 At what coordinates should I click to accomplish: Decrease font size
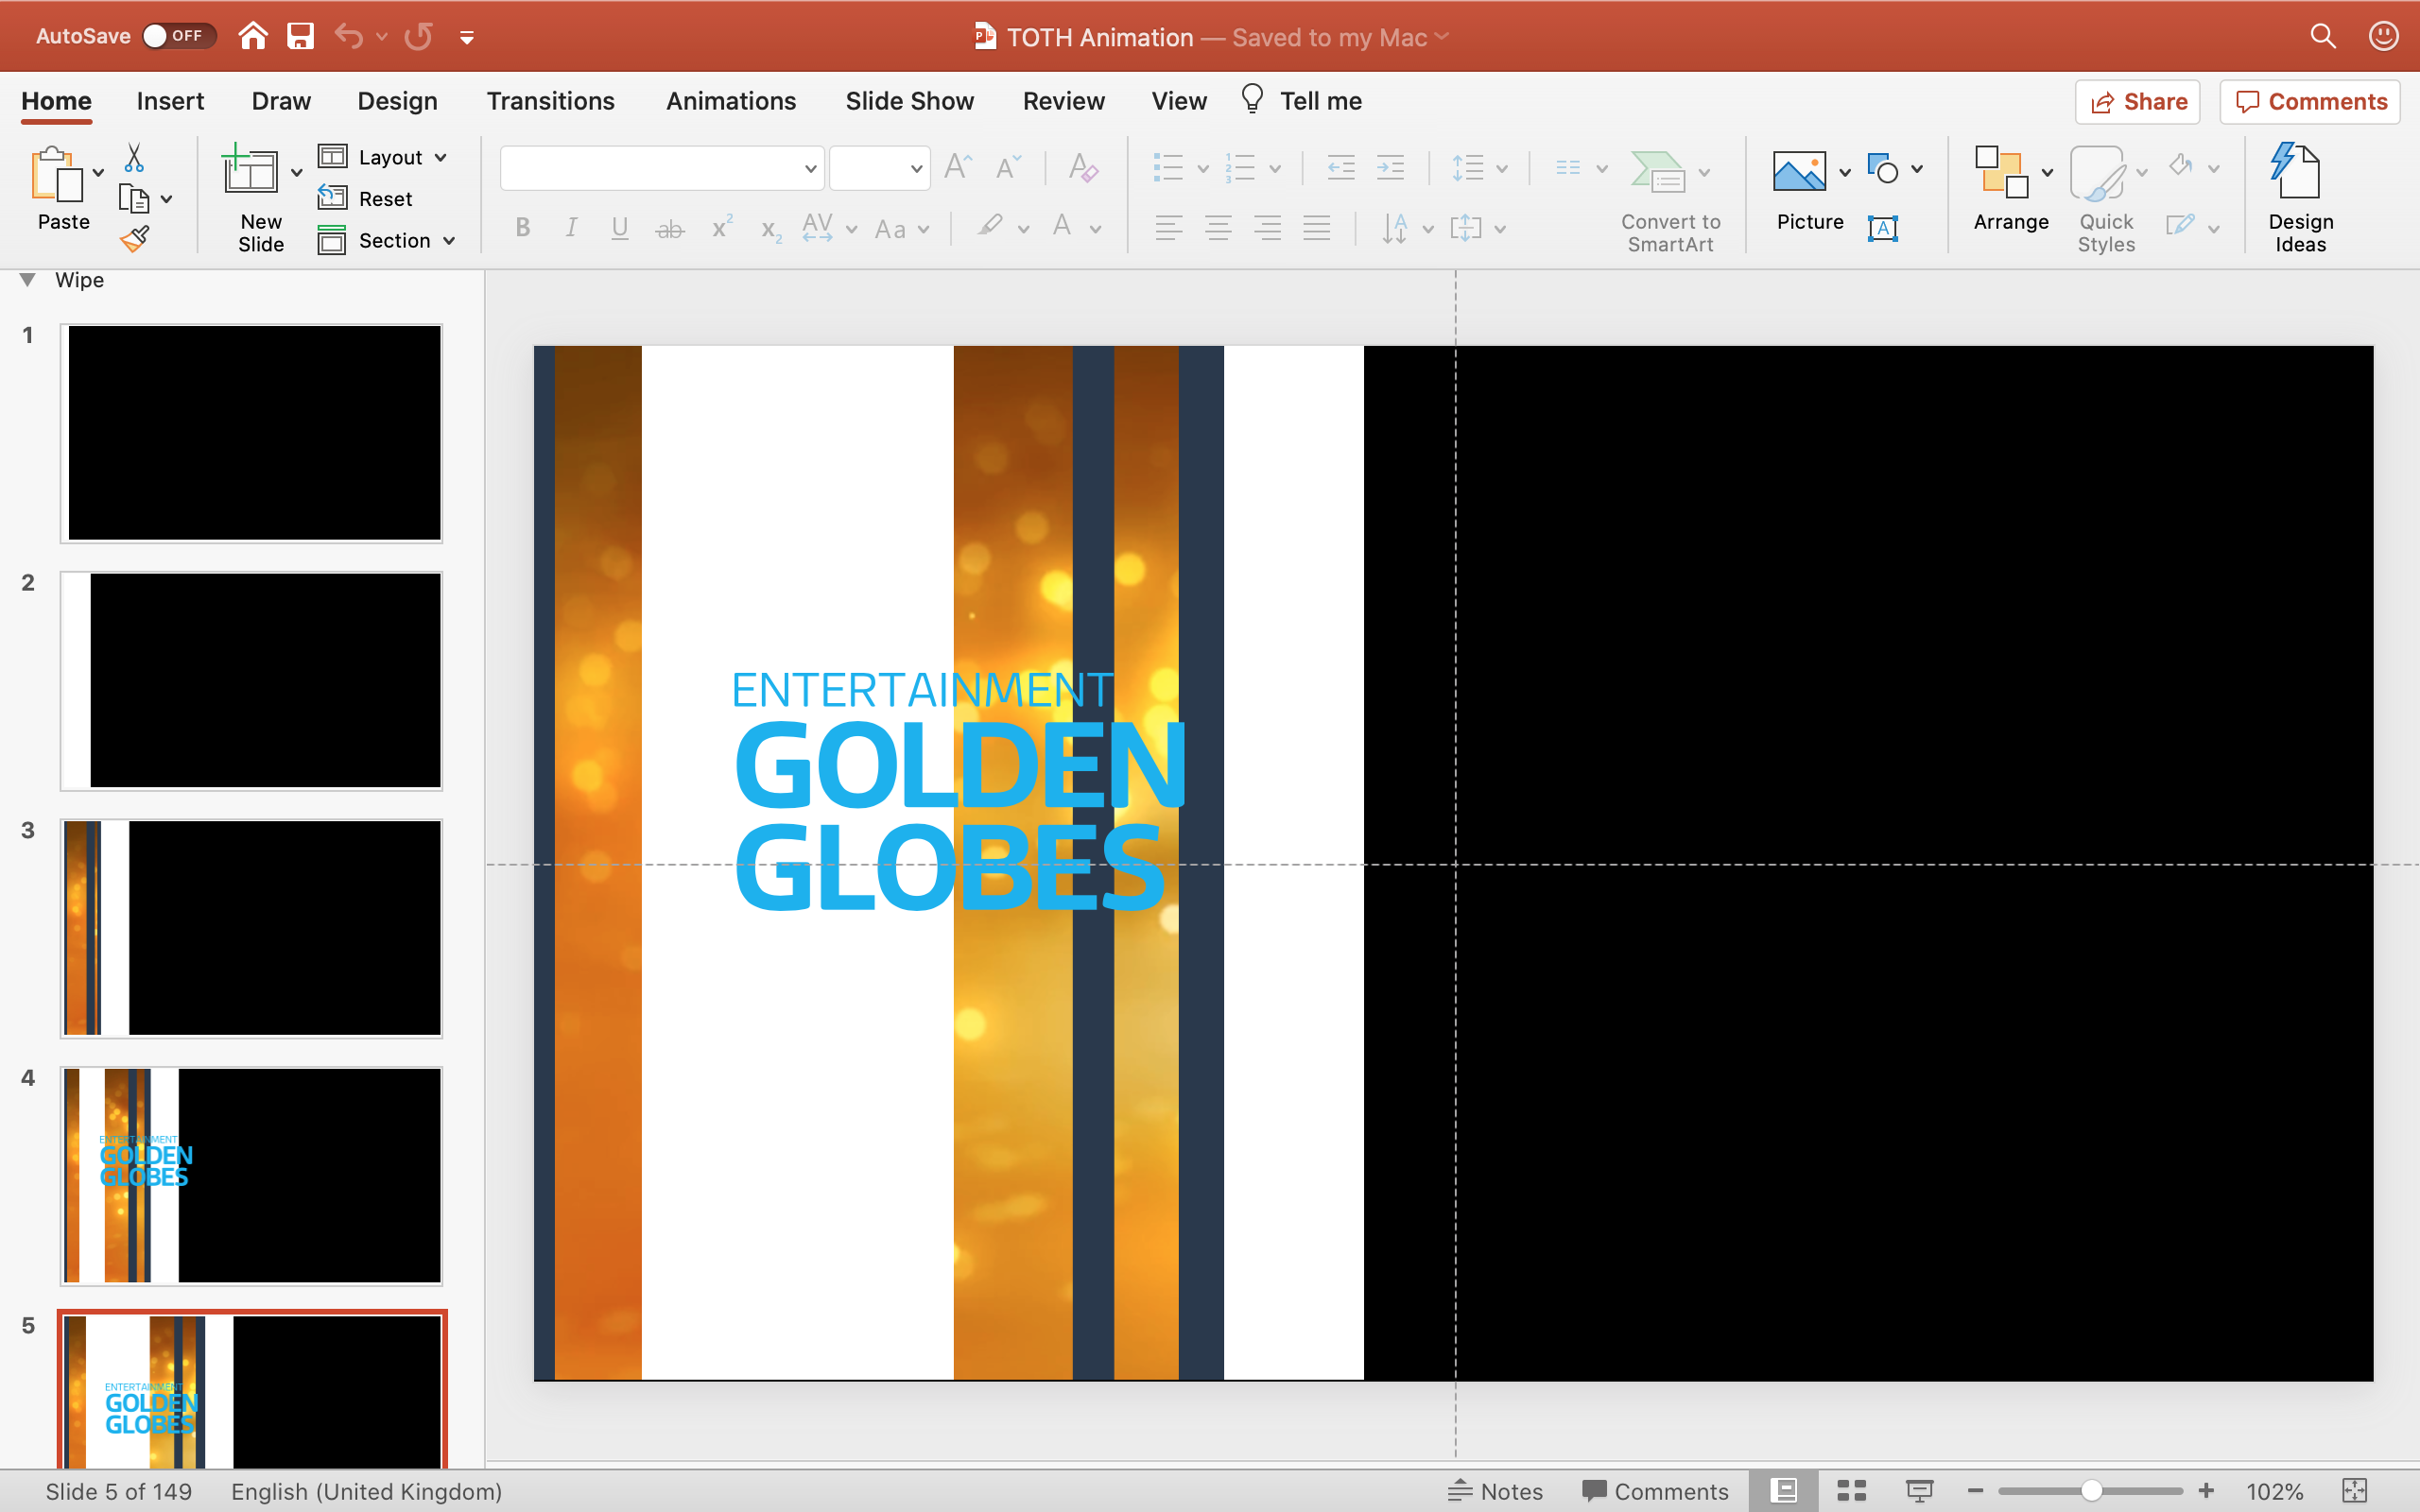coord(1008,167)
